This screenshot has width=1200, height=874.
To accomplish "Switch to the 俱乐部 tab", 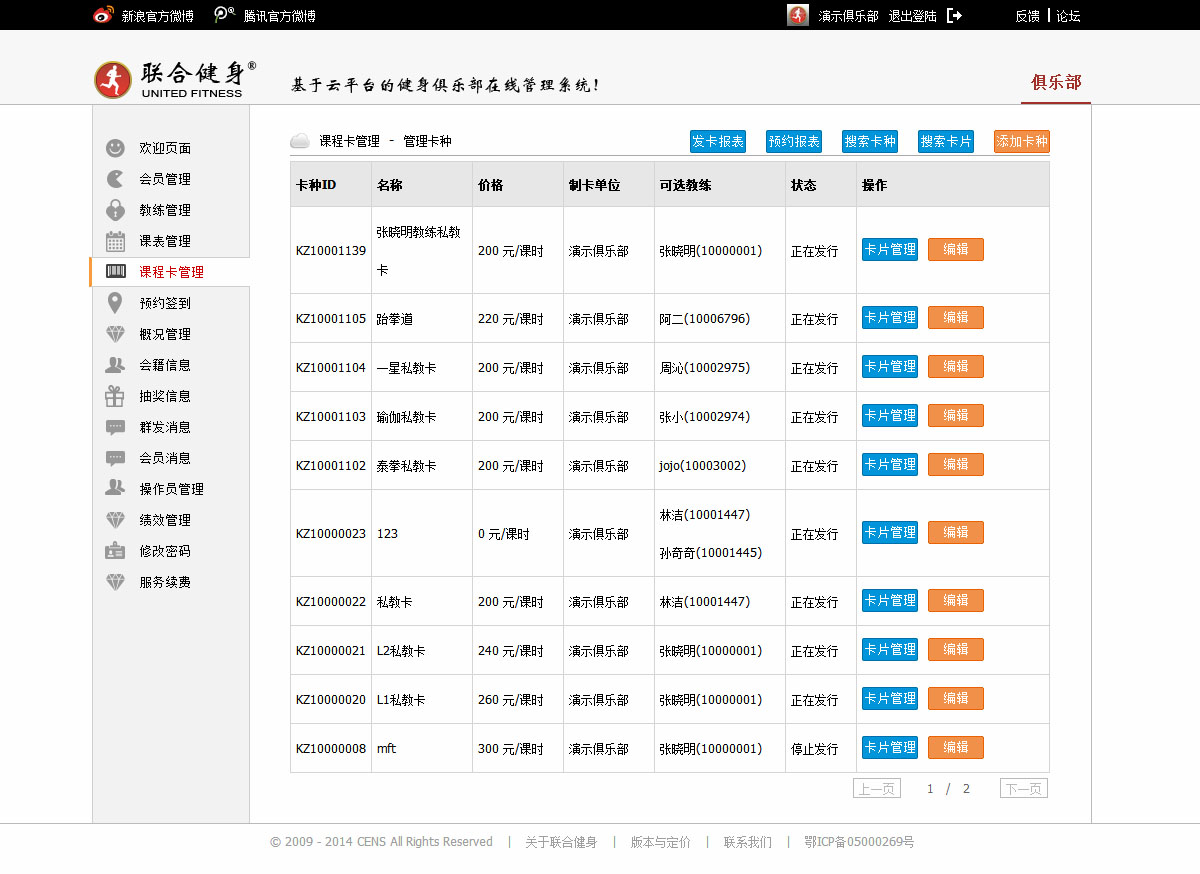I will click(1056, 82).
